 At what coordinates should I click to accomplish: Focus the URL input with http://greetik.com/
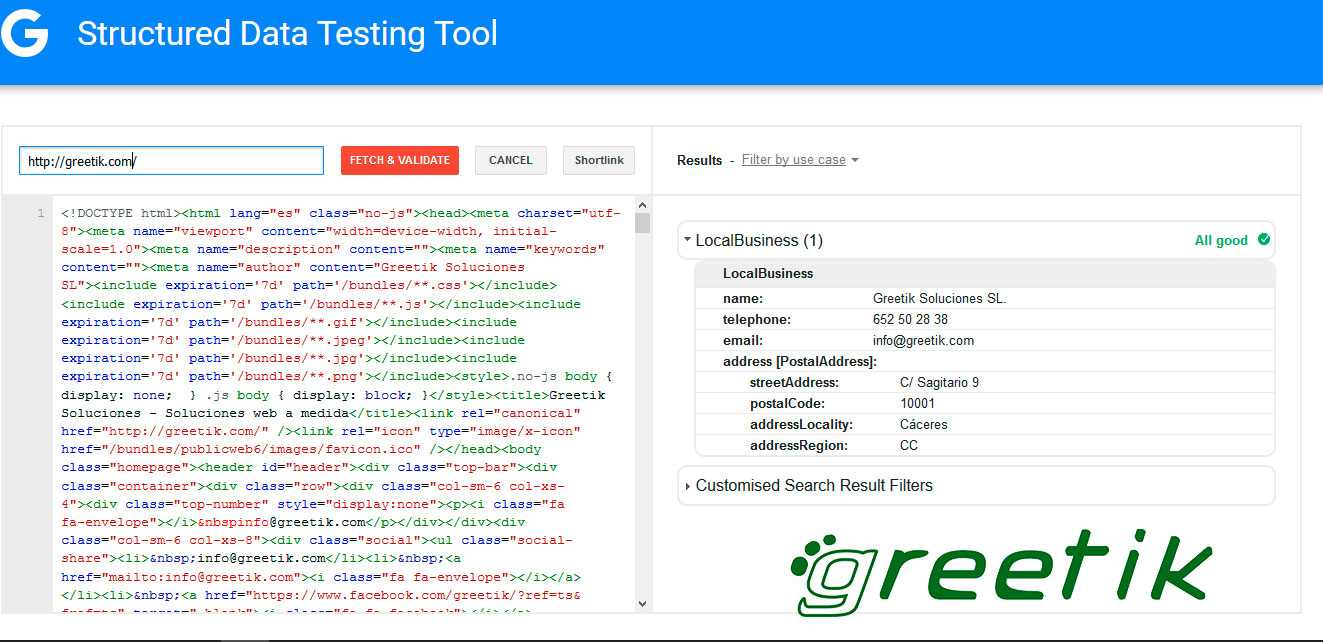(x=171, y=161)
